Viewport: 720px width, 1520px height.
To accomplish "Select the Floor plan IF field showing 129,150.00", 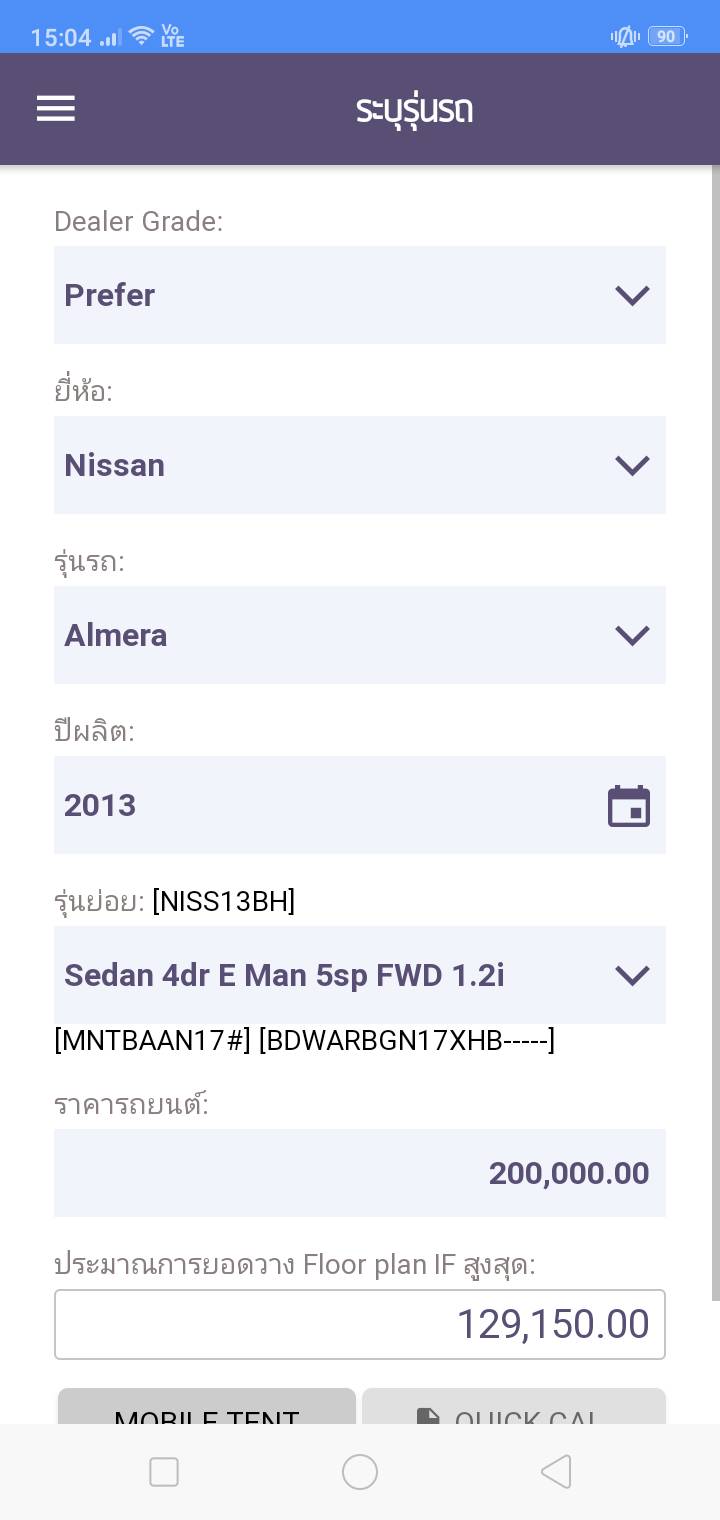I will [359, 1325].
